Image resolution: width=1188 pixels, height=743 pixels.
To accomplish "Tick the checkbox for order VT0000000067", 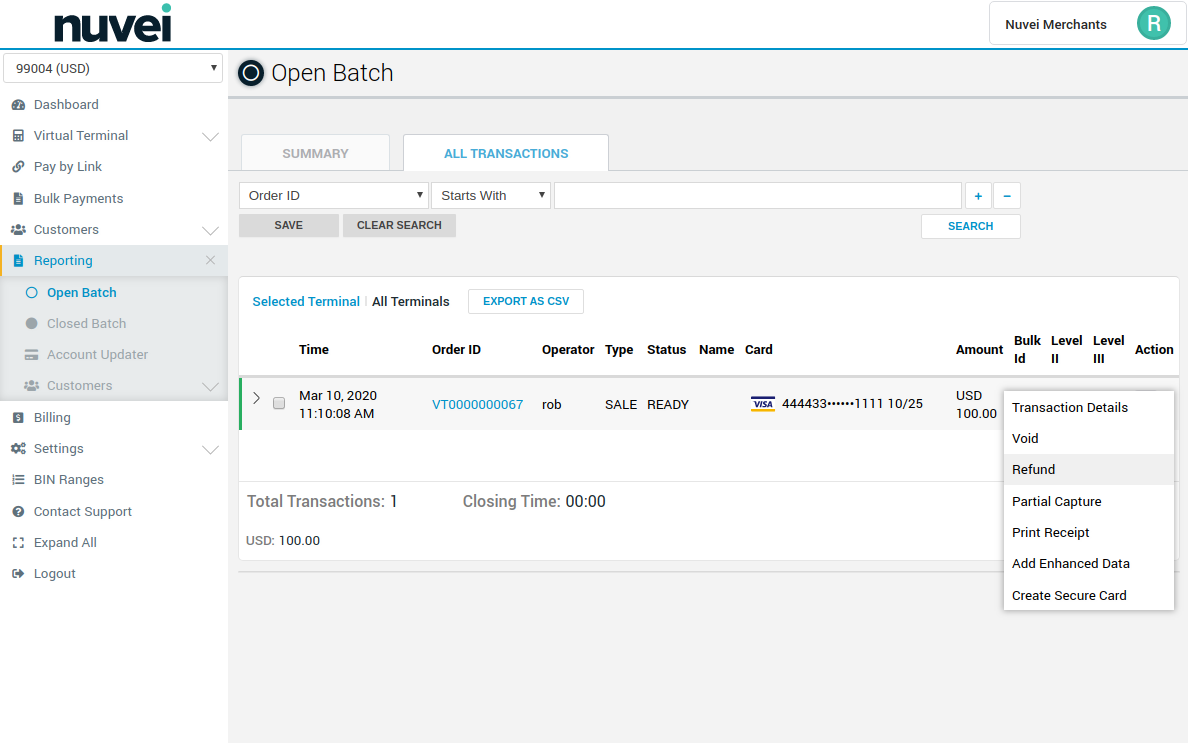I will coord(279,403).
